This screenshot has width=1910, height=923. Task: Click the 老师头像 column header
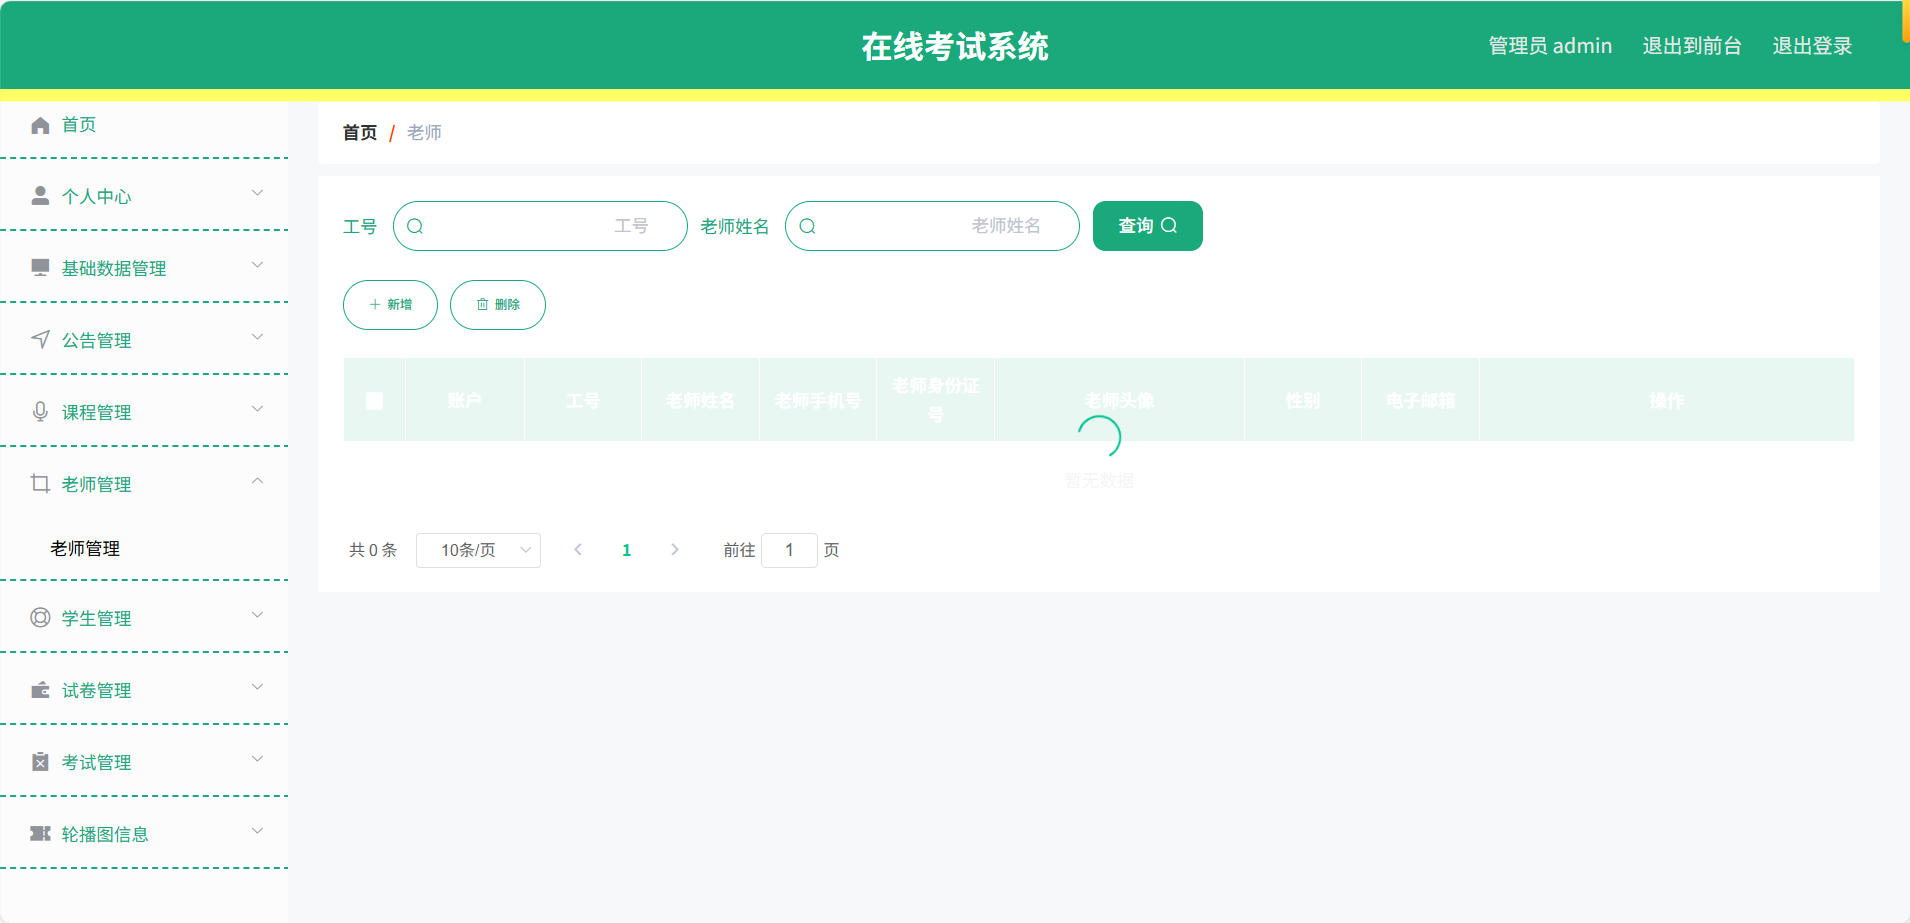click(1119, 401)
